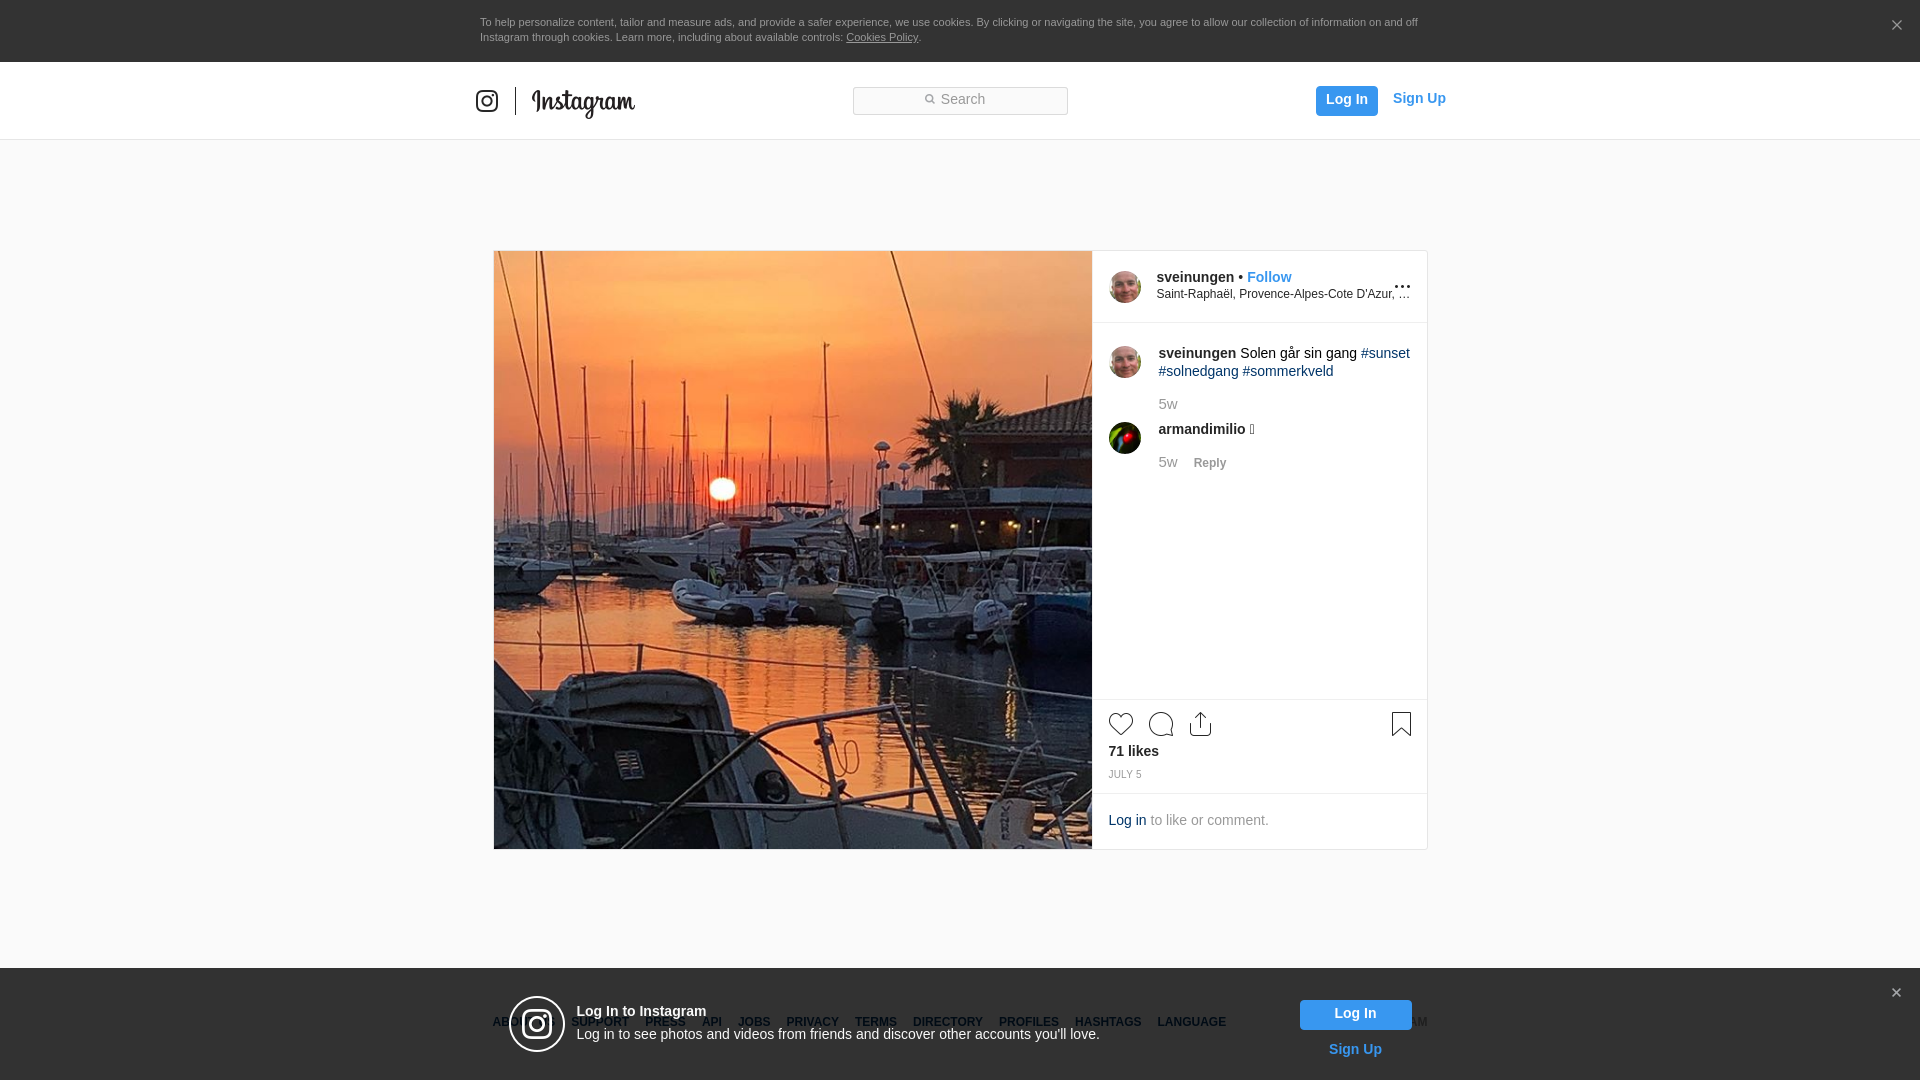Save the post with the bookmark icon
This screenshot has width=1920, height=1080.
1400,724
